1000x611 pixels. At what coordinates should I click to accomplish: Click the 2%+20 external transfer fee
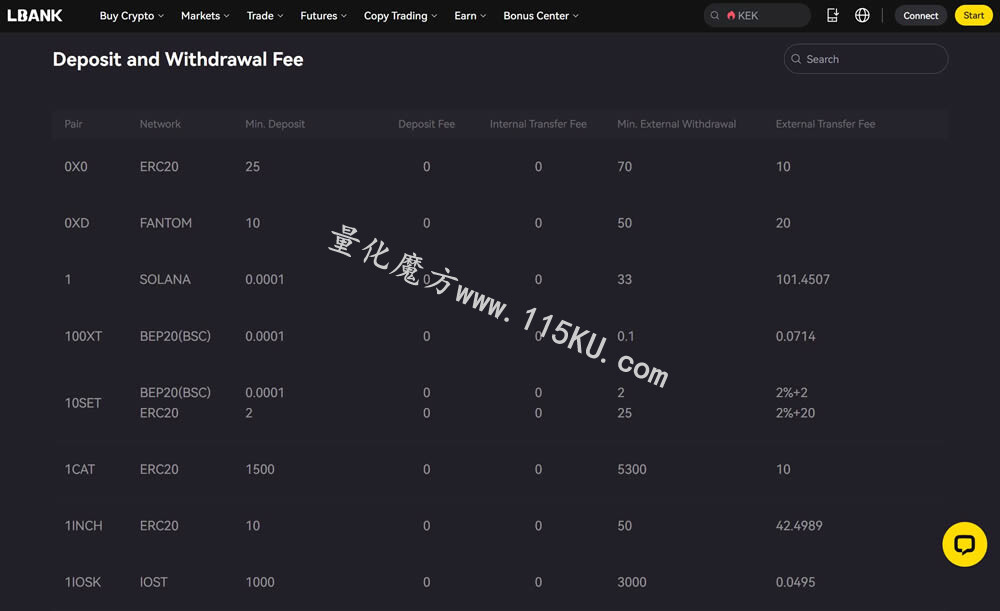tap(795, 413)
